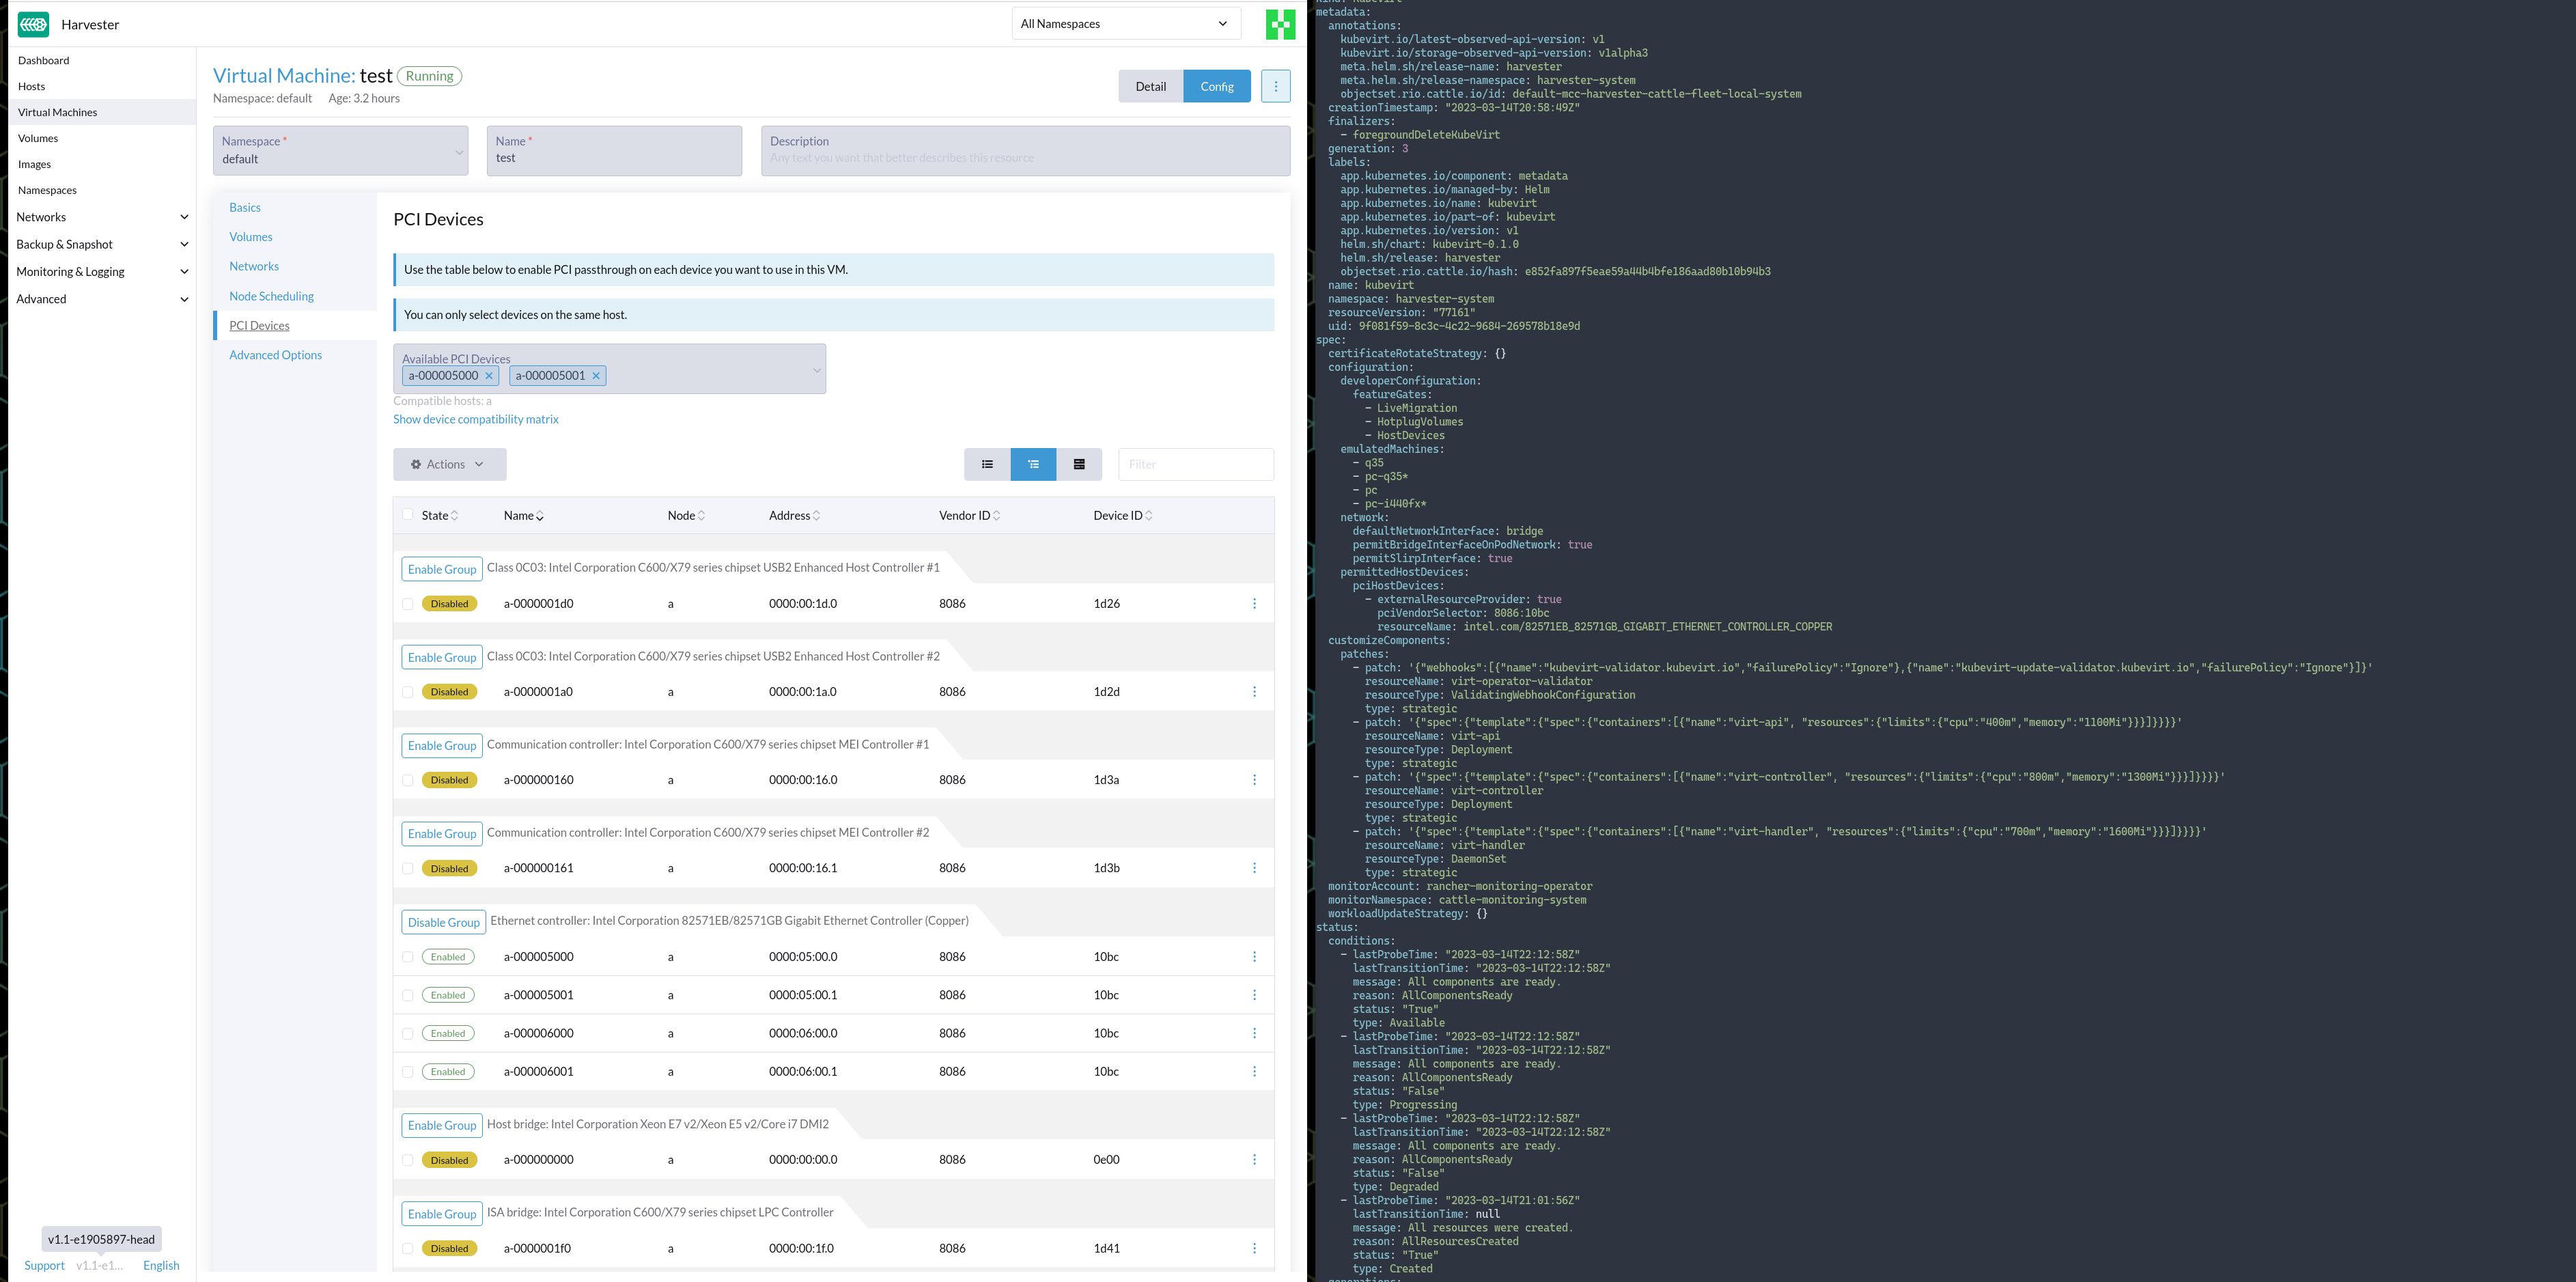This screenshot has width=2576, height=1282.
Task: Click the Harvester logo icon
Action: [x=33, y=24]
